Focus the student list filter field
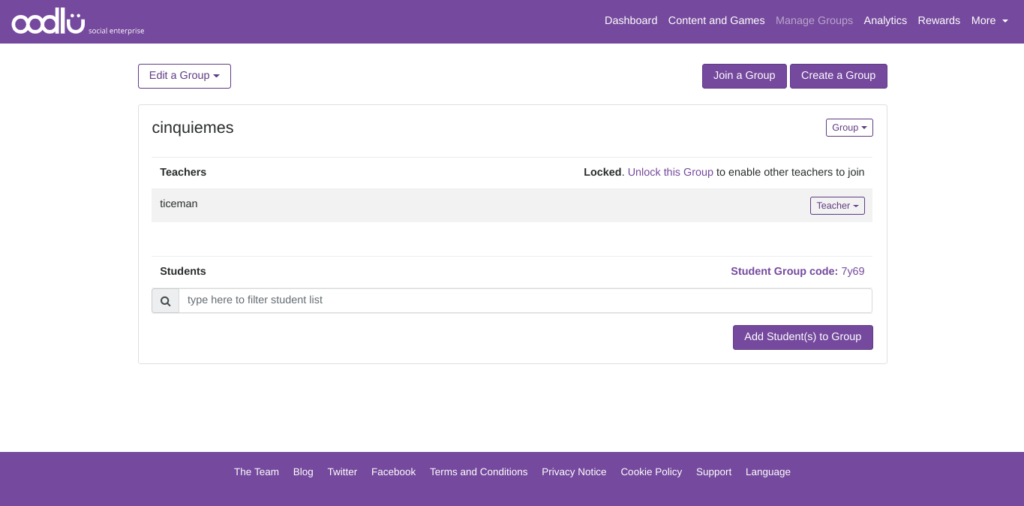The height and width of the screenshot is (506, 1024). click(524, 301)
